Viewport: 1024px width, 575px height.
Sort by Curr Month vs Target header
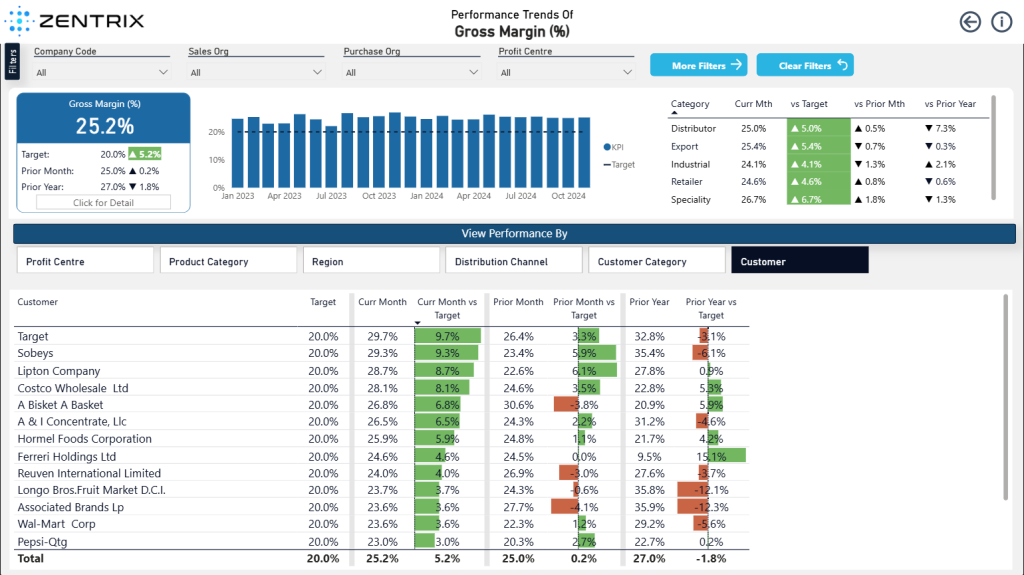click(447, 308)
